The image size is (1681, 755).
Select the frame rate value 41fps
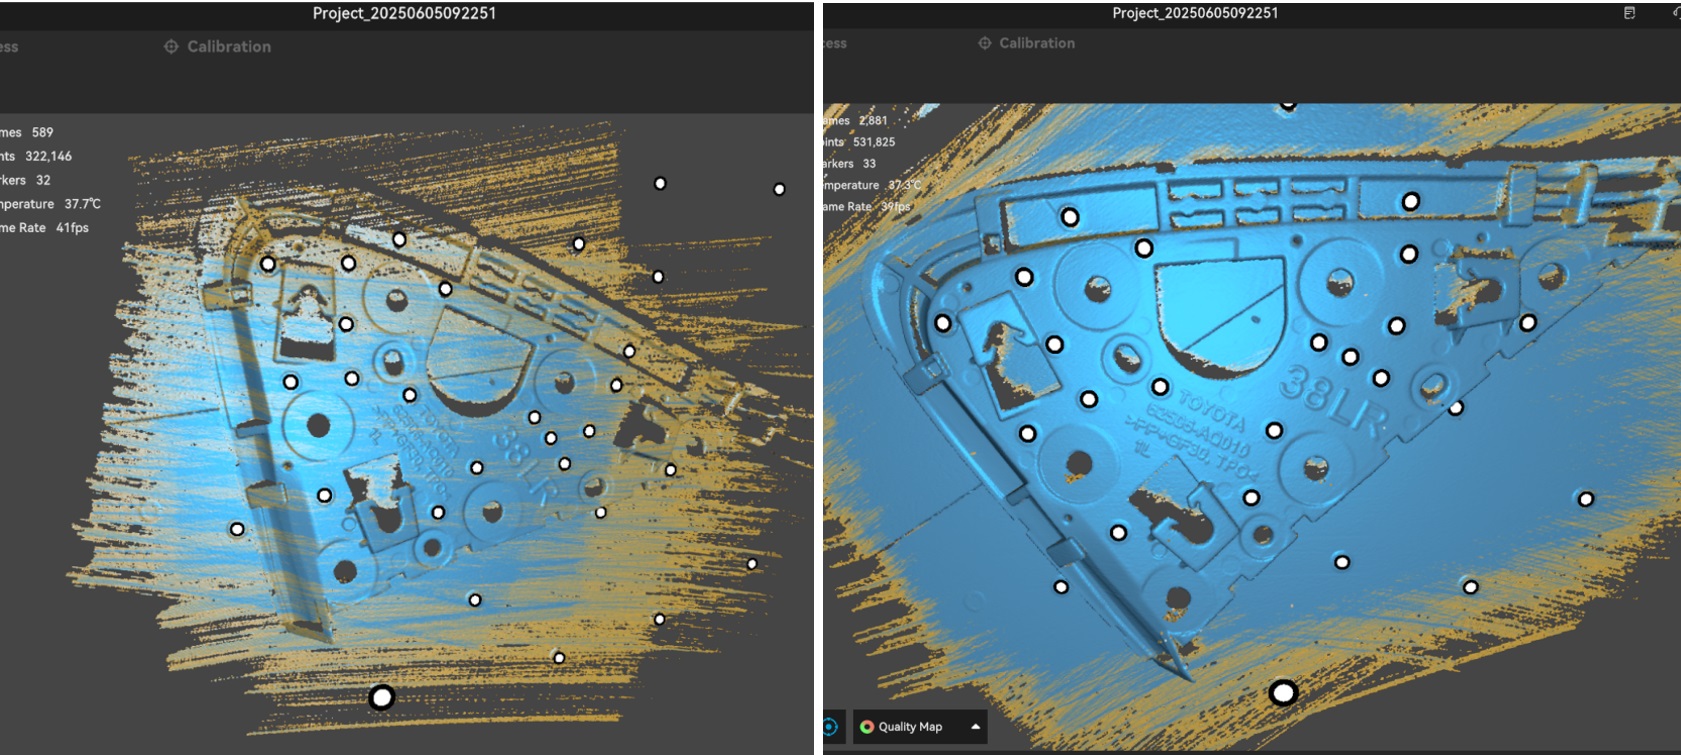(x=72, y=228)
